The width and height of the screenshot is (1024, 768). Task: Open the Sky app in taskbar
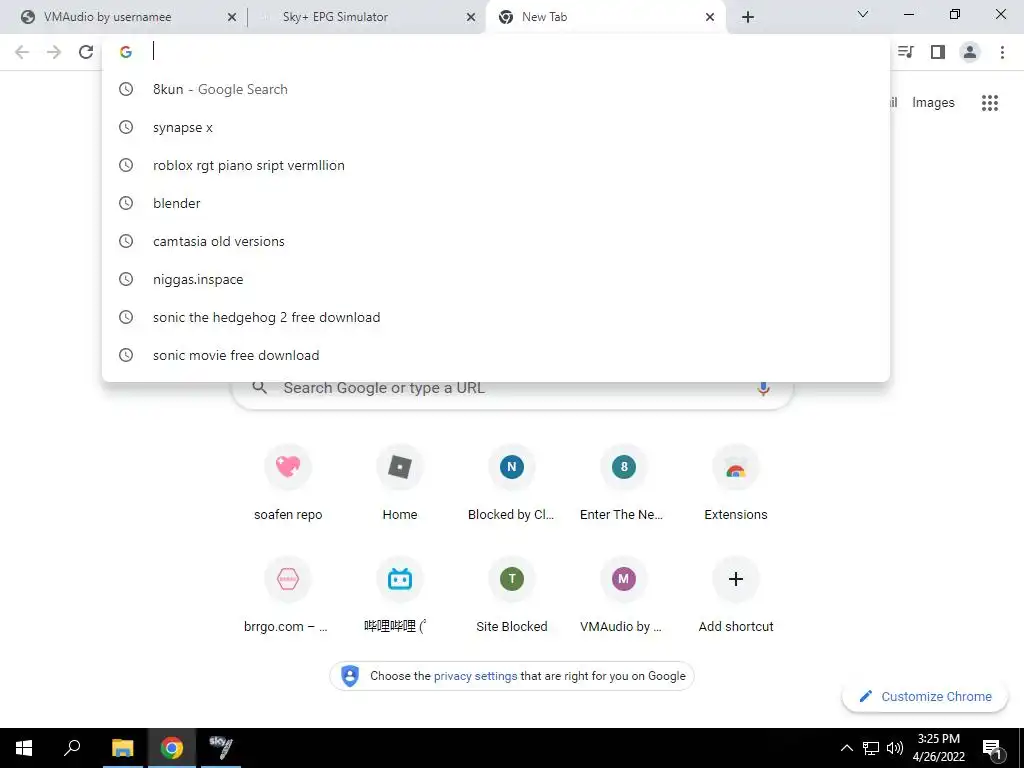221,748
